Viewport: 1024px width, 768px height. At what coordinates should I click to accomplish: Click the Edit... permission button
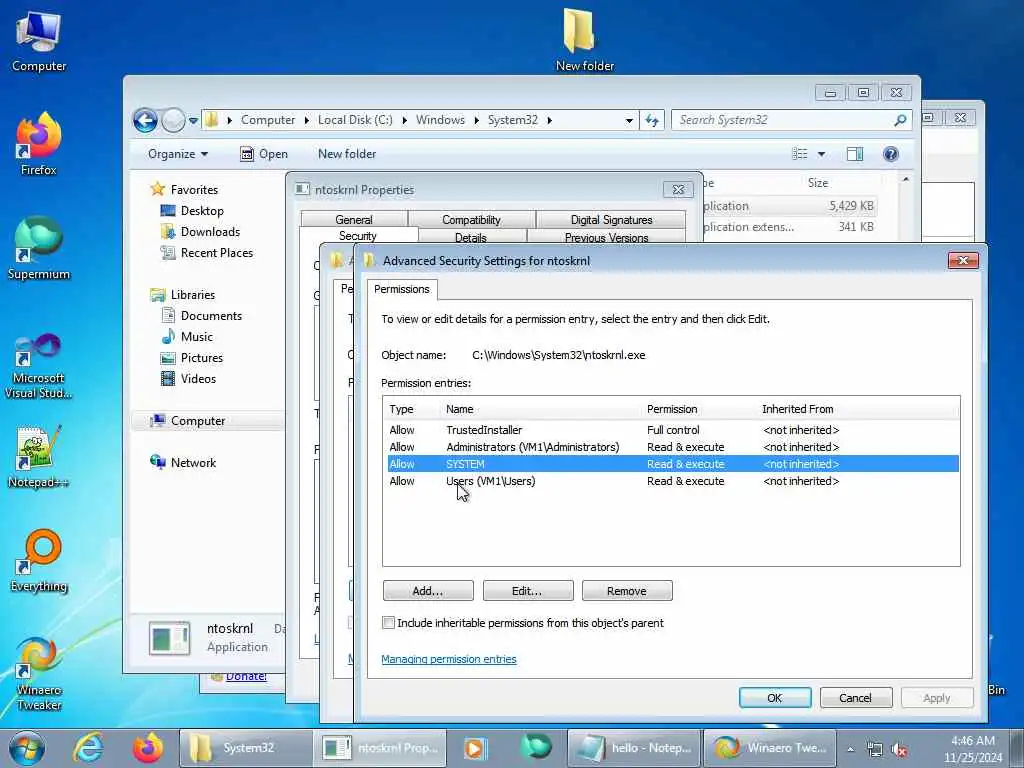tap(528, 591)
